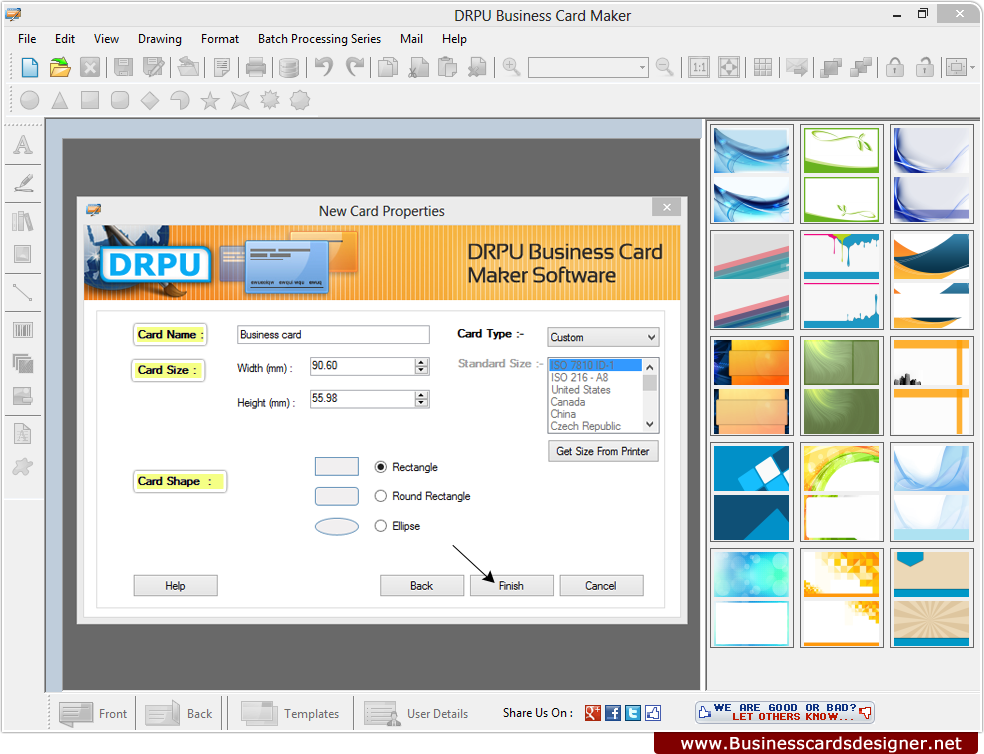Click the lock toolbar icon
984x754 pixels.
(895, 67)
